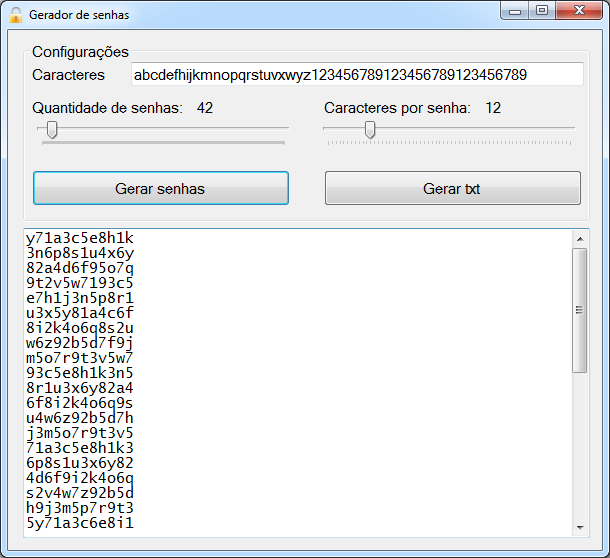
Task: Click the Caracteres por senha slider thumb
Action: coord(370,130)
